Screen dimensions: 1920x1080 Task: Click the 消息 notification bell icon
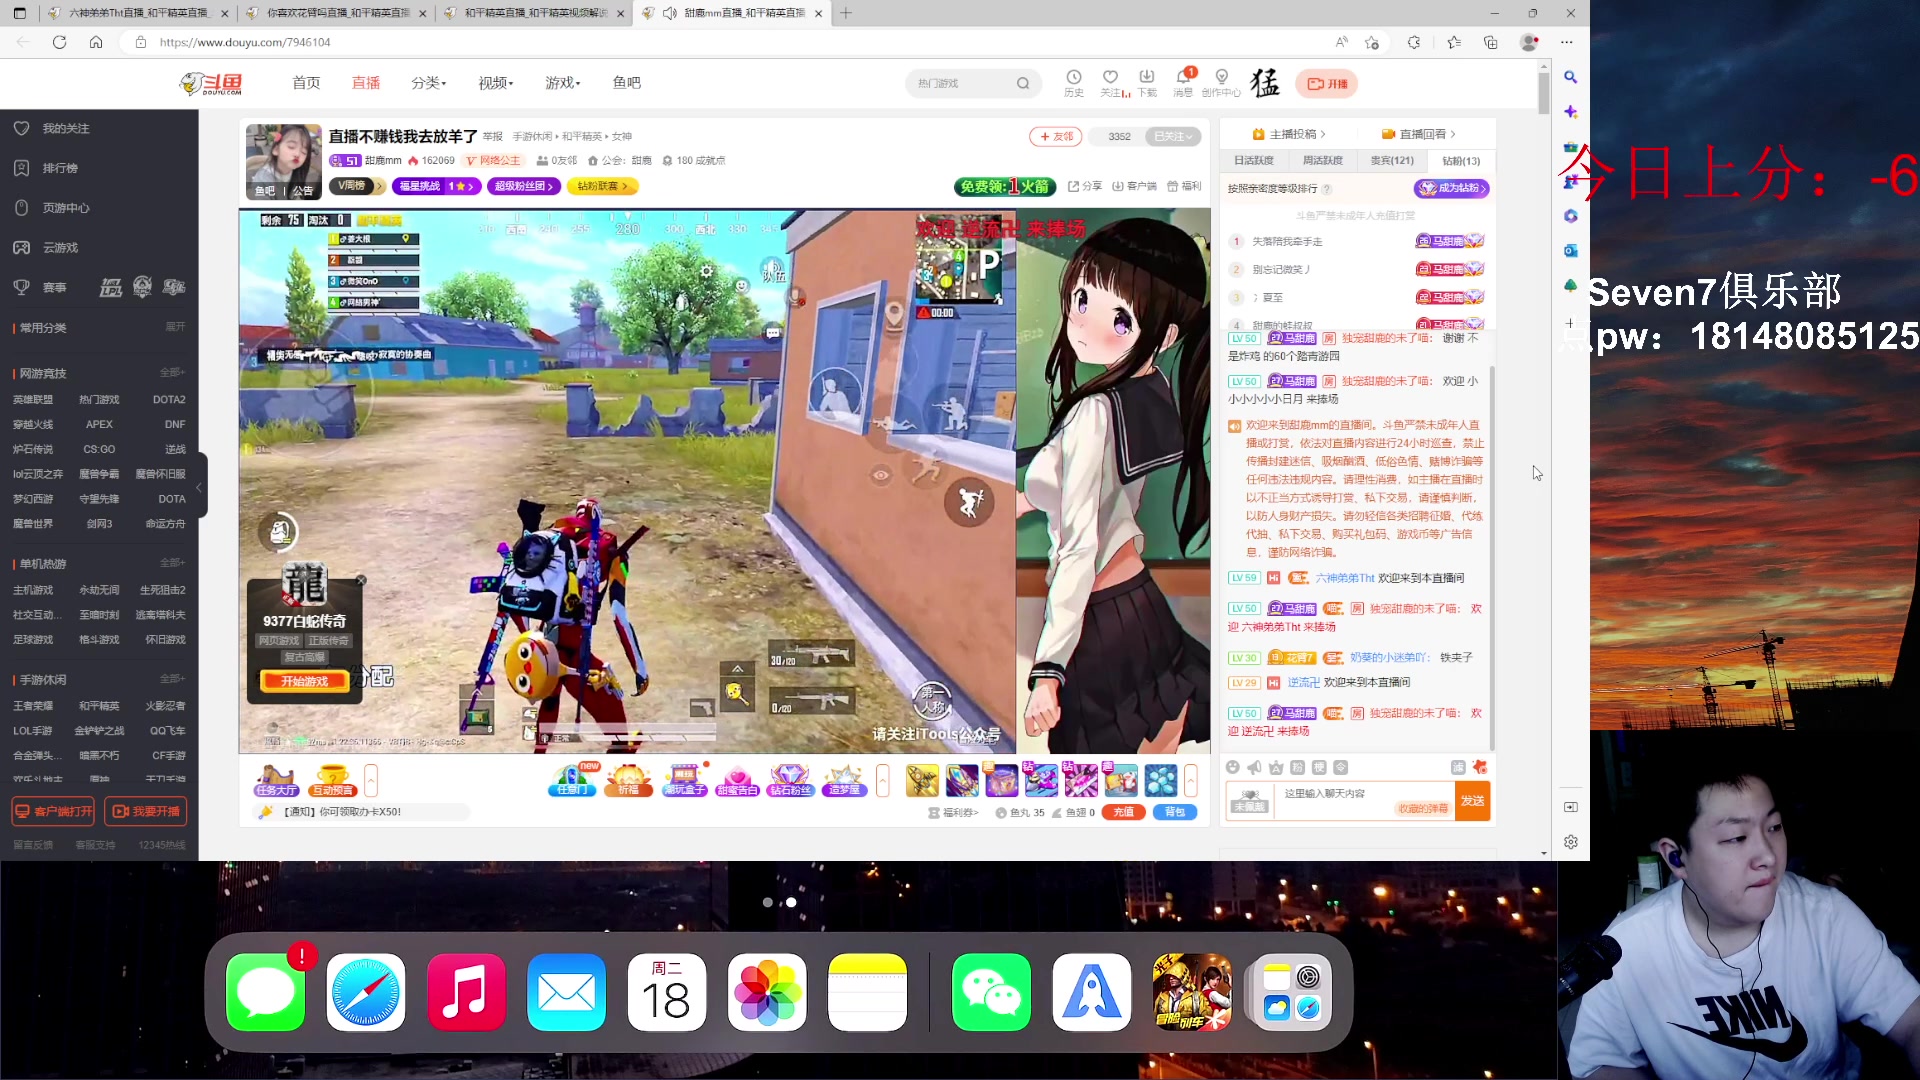tap(1183, 78)
